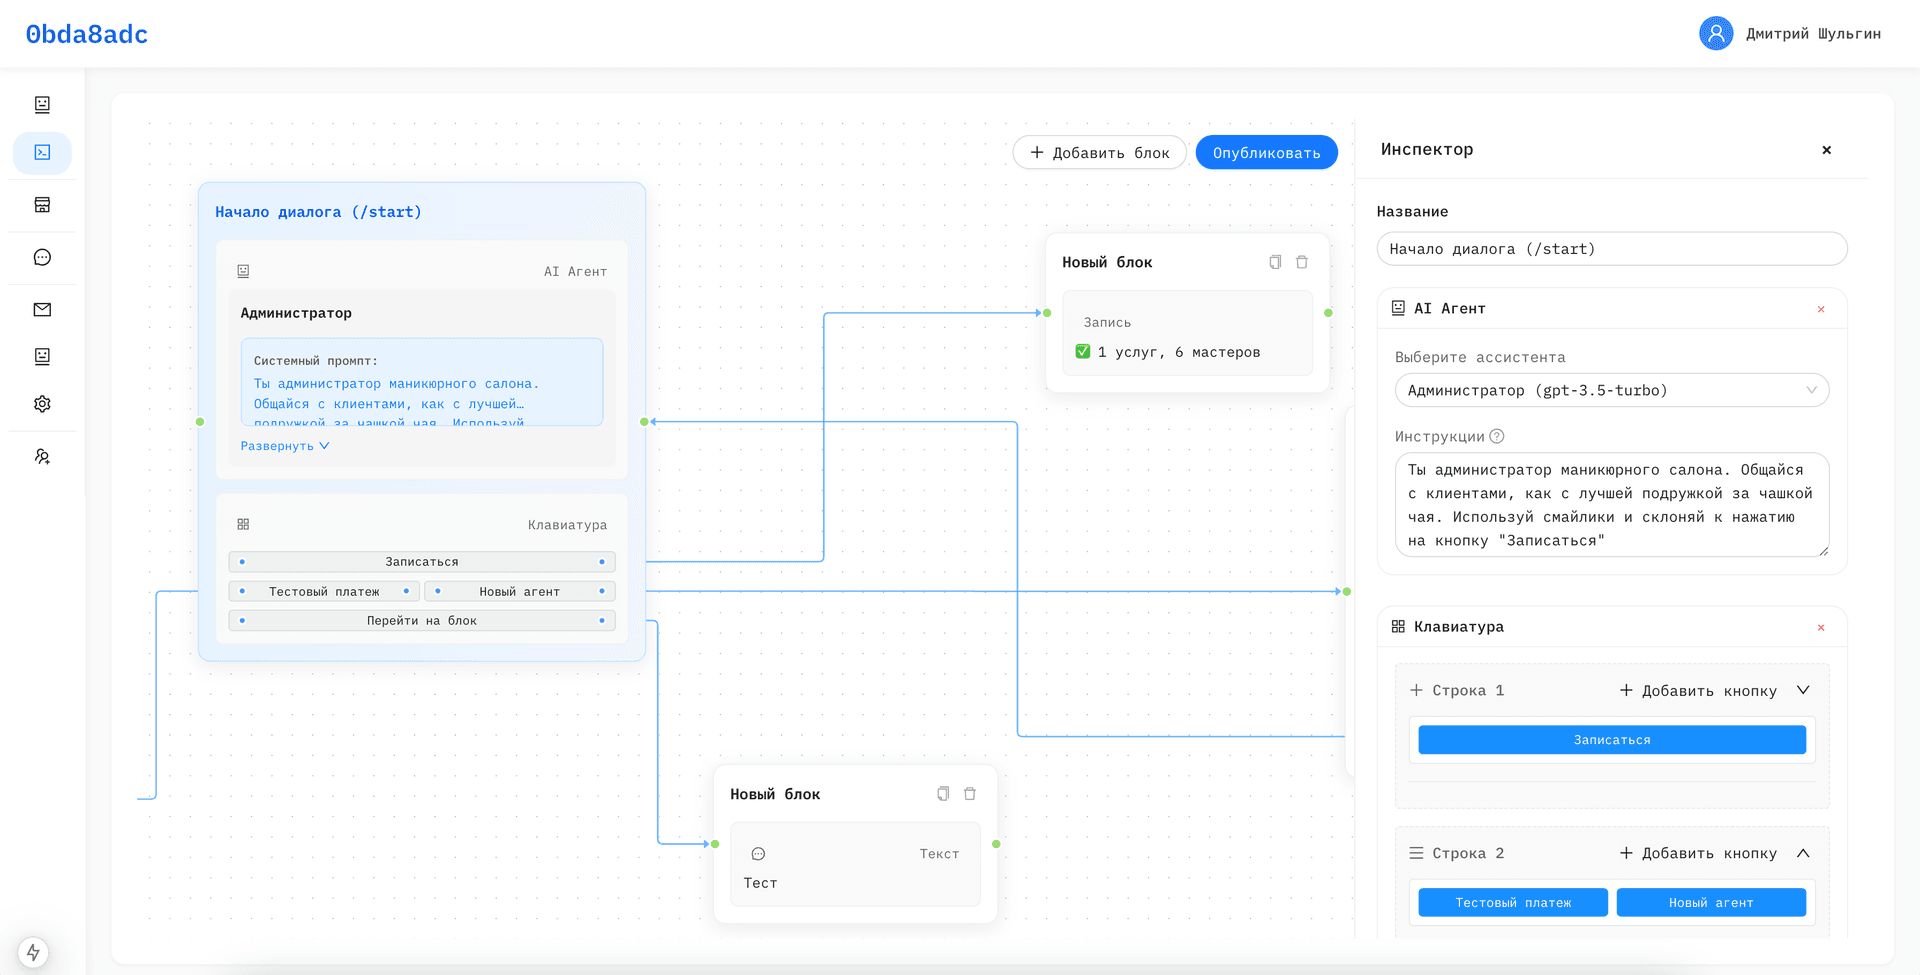Click the Администратор agent name on canvas
Screen dimensions: 1920x975
(x=296, y=313)
